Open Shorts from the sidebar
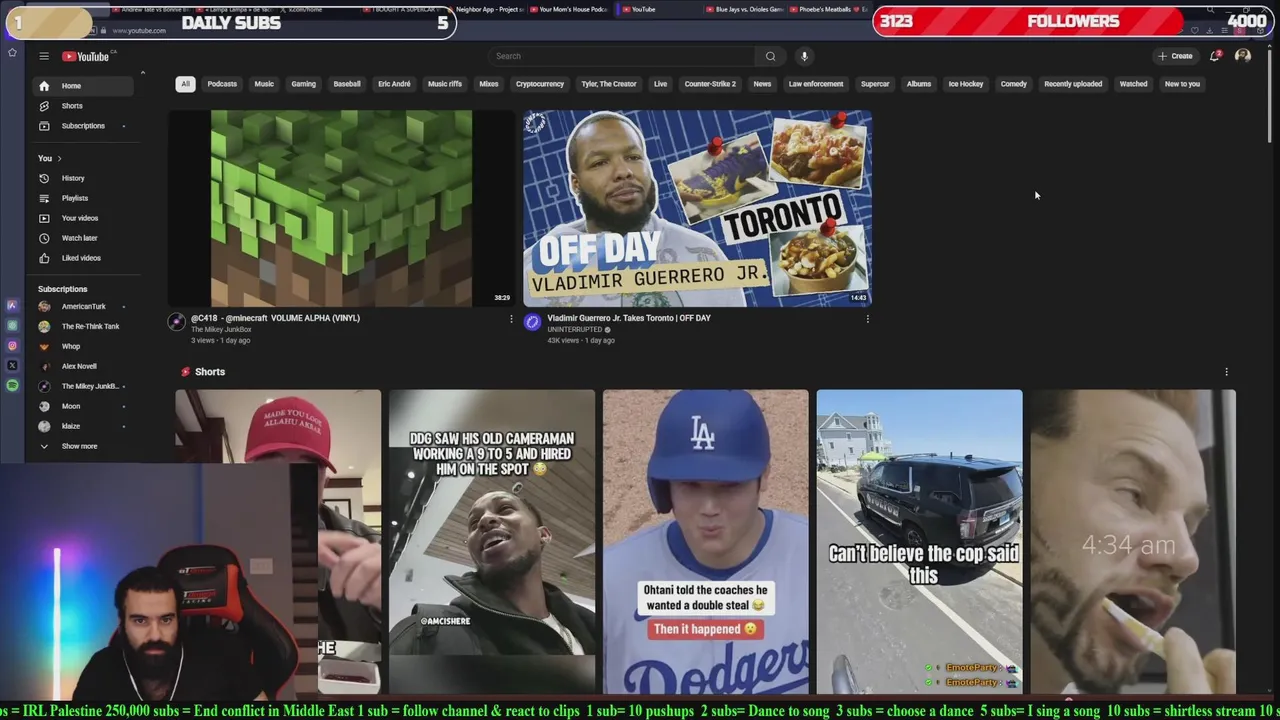This screenshot has height=720, width=1280. tap(84, 106)
